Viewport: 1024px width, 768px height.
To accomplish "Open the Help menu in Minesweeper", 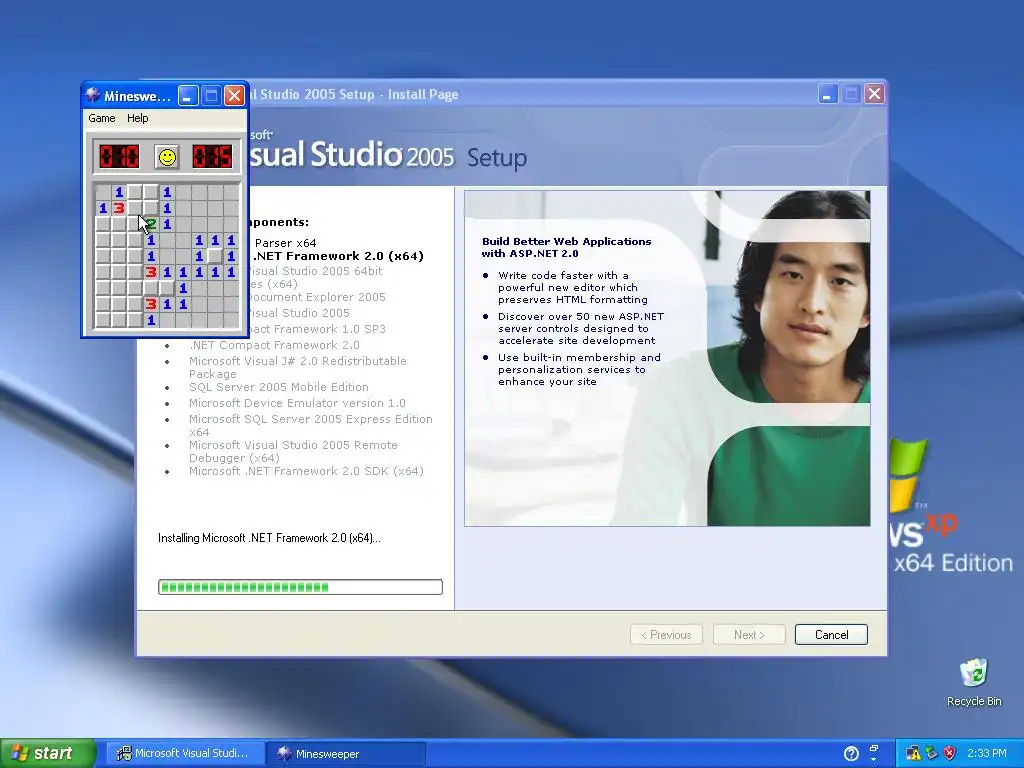I will point(137,118).
